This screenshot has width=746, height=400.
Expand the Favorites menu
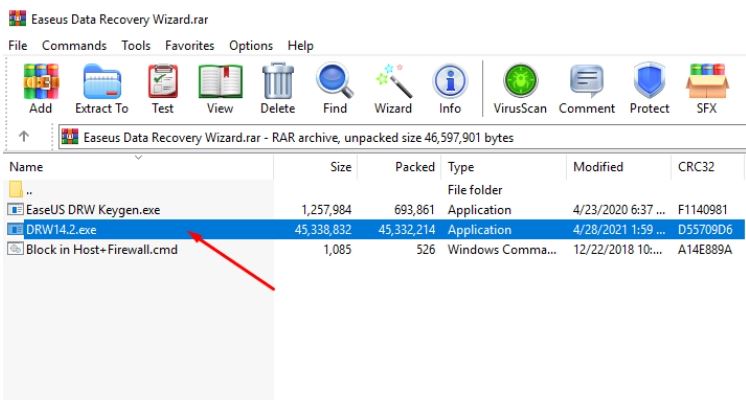point(190,46)
